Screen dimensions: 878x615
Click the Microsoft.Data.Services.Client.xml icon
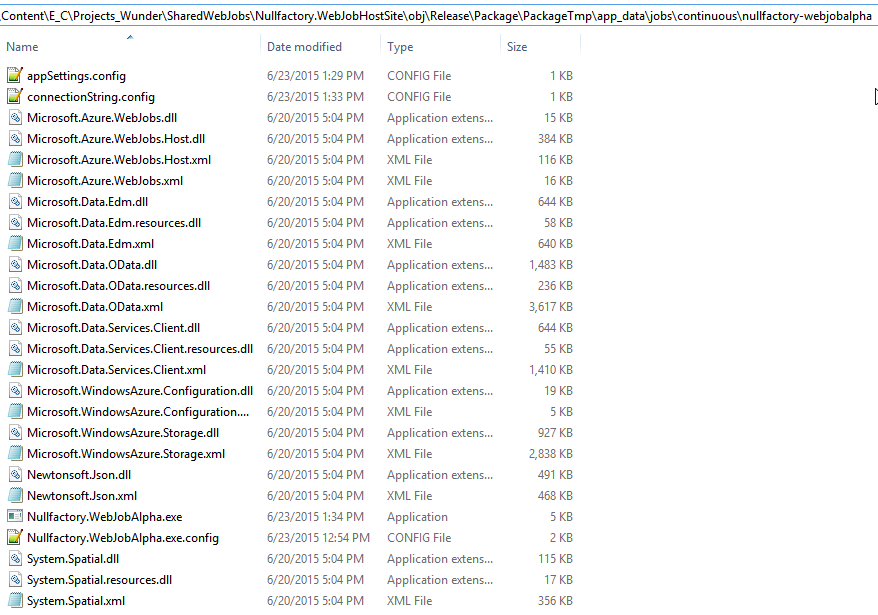pos(15,370)
